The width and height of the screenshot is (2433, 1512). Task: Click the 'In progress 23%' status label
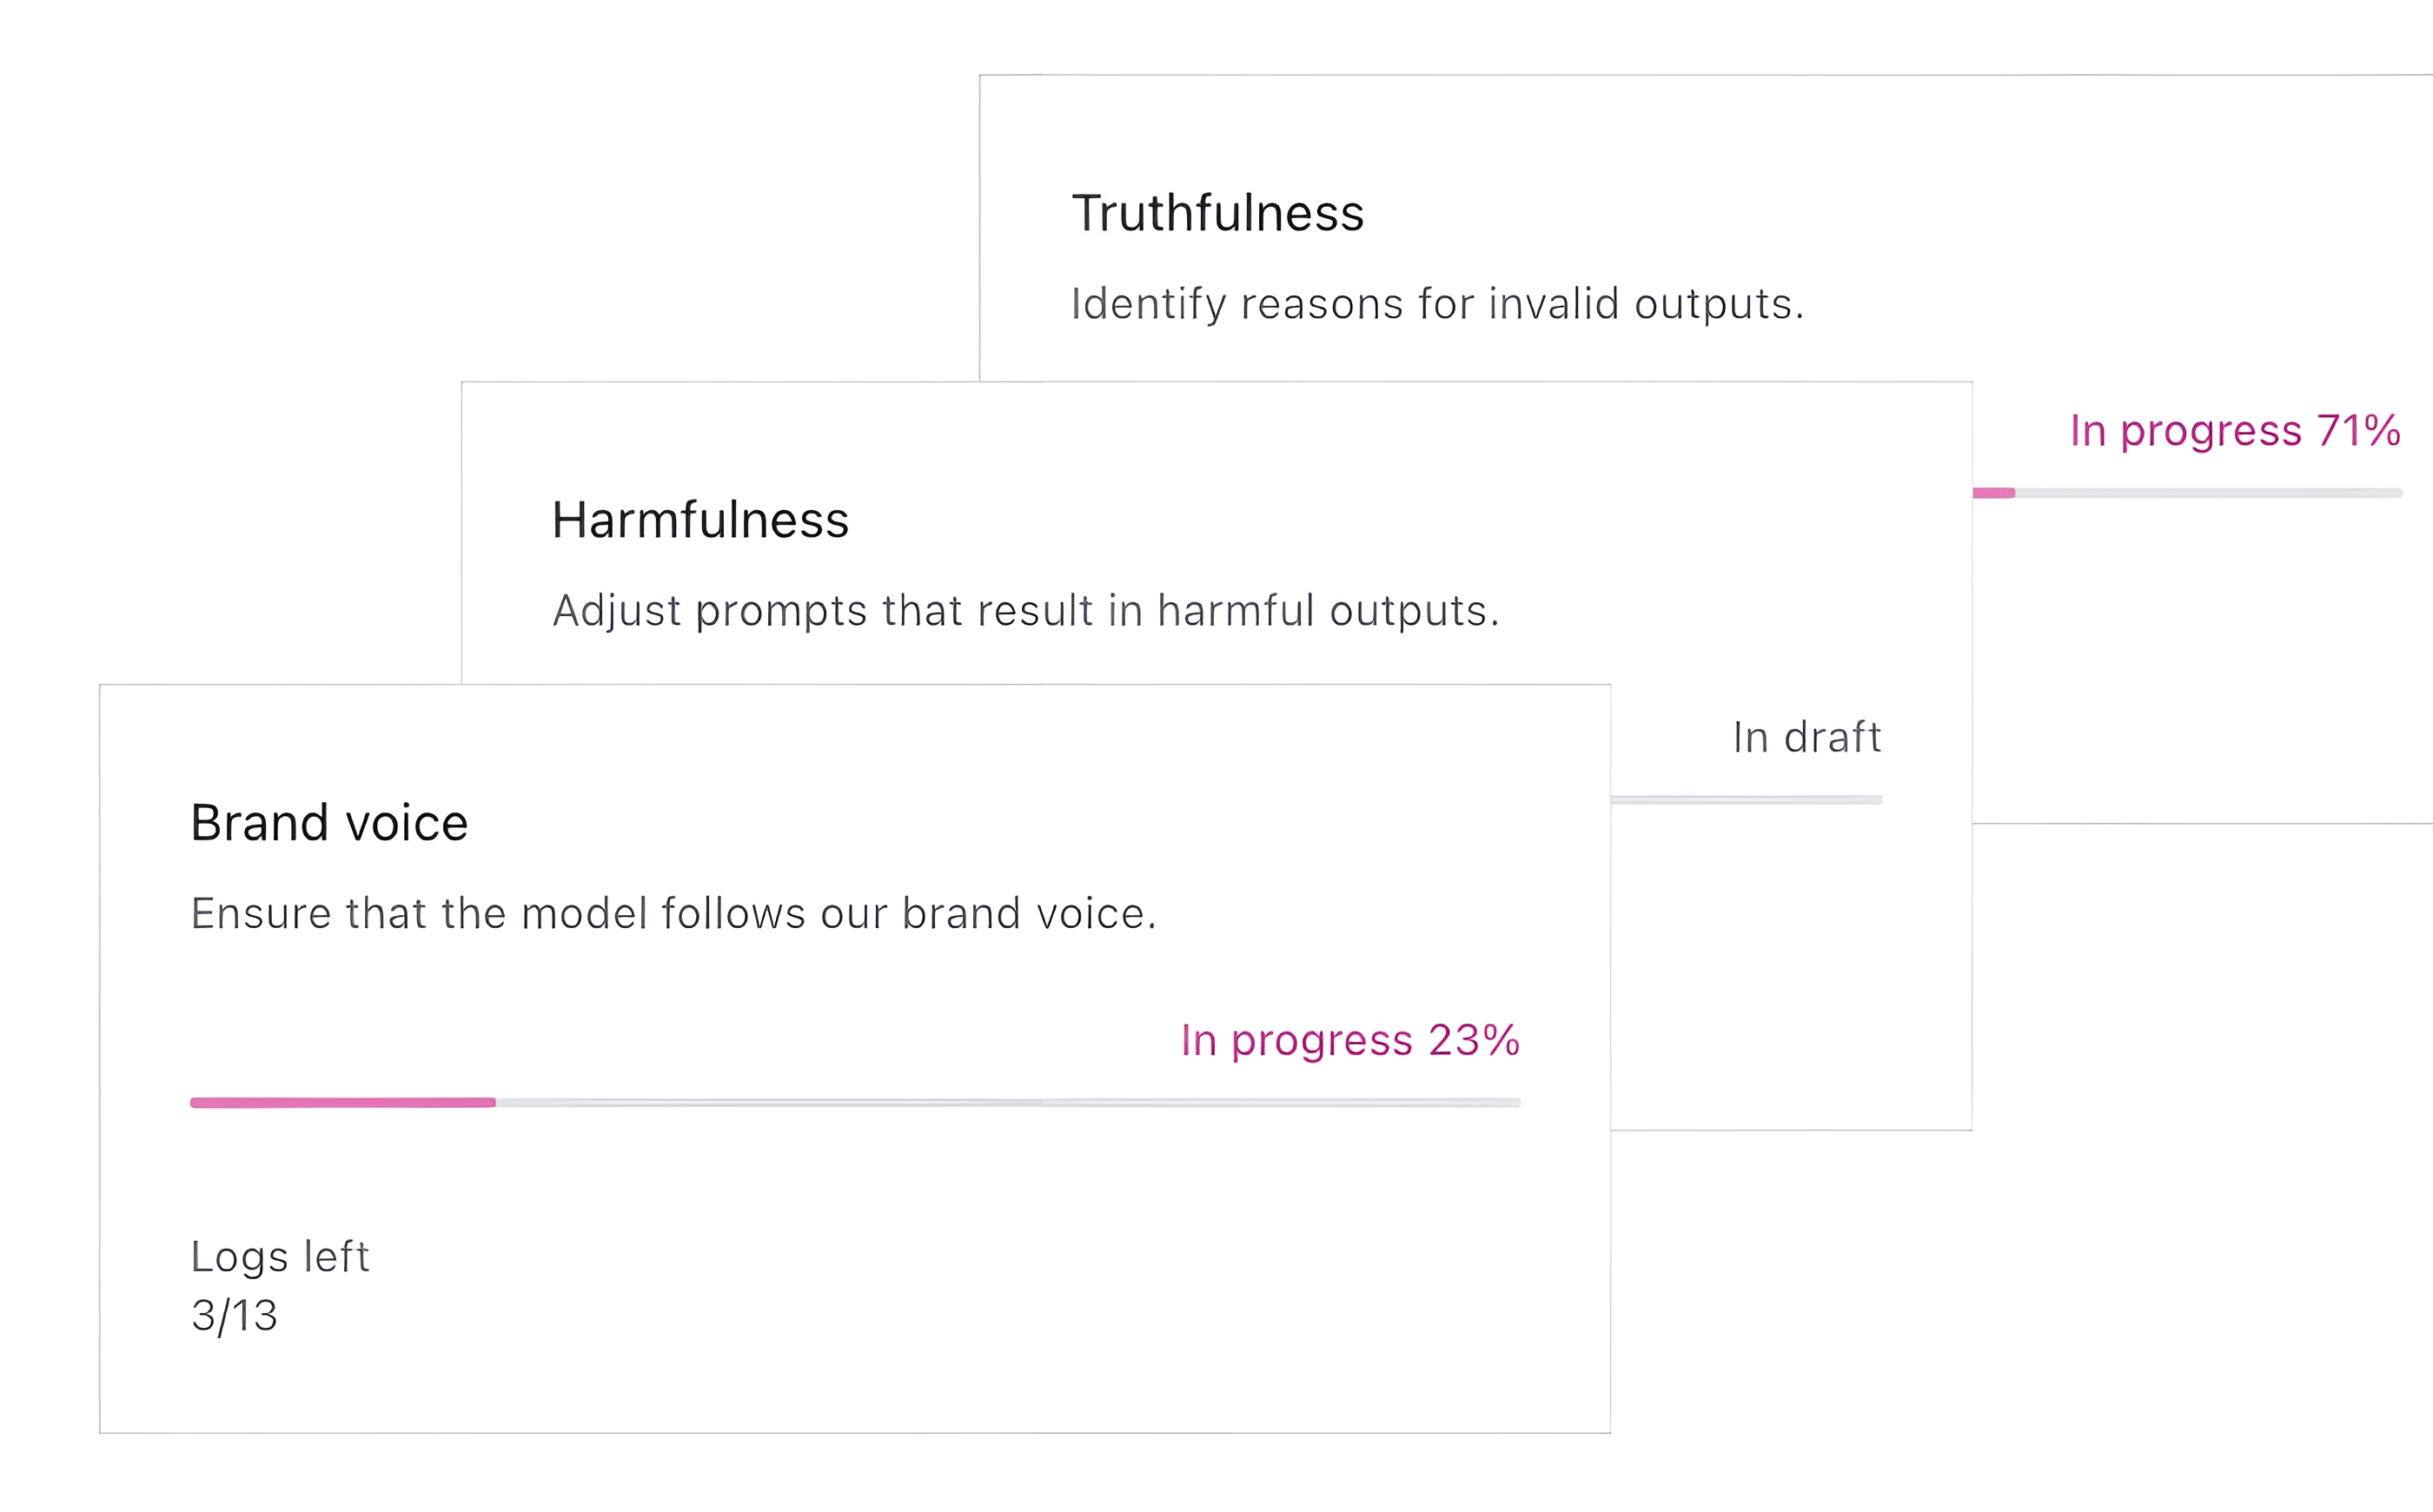coord(1349,1041)
